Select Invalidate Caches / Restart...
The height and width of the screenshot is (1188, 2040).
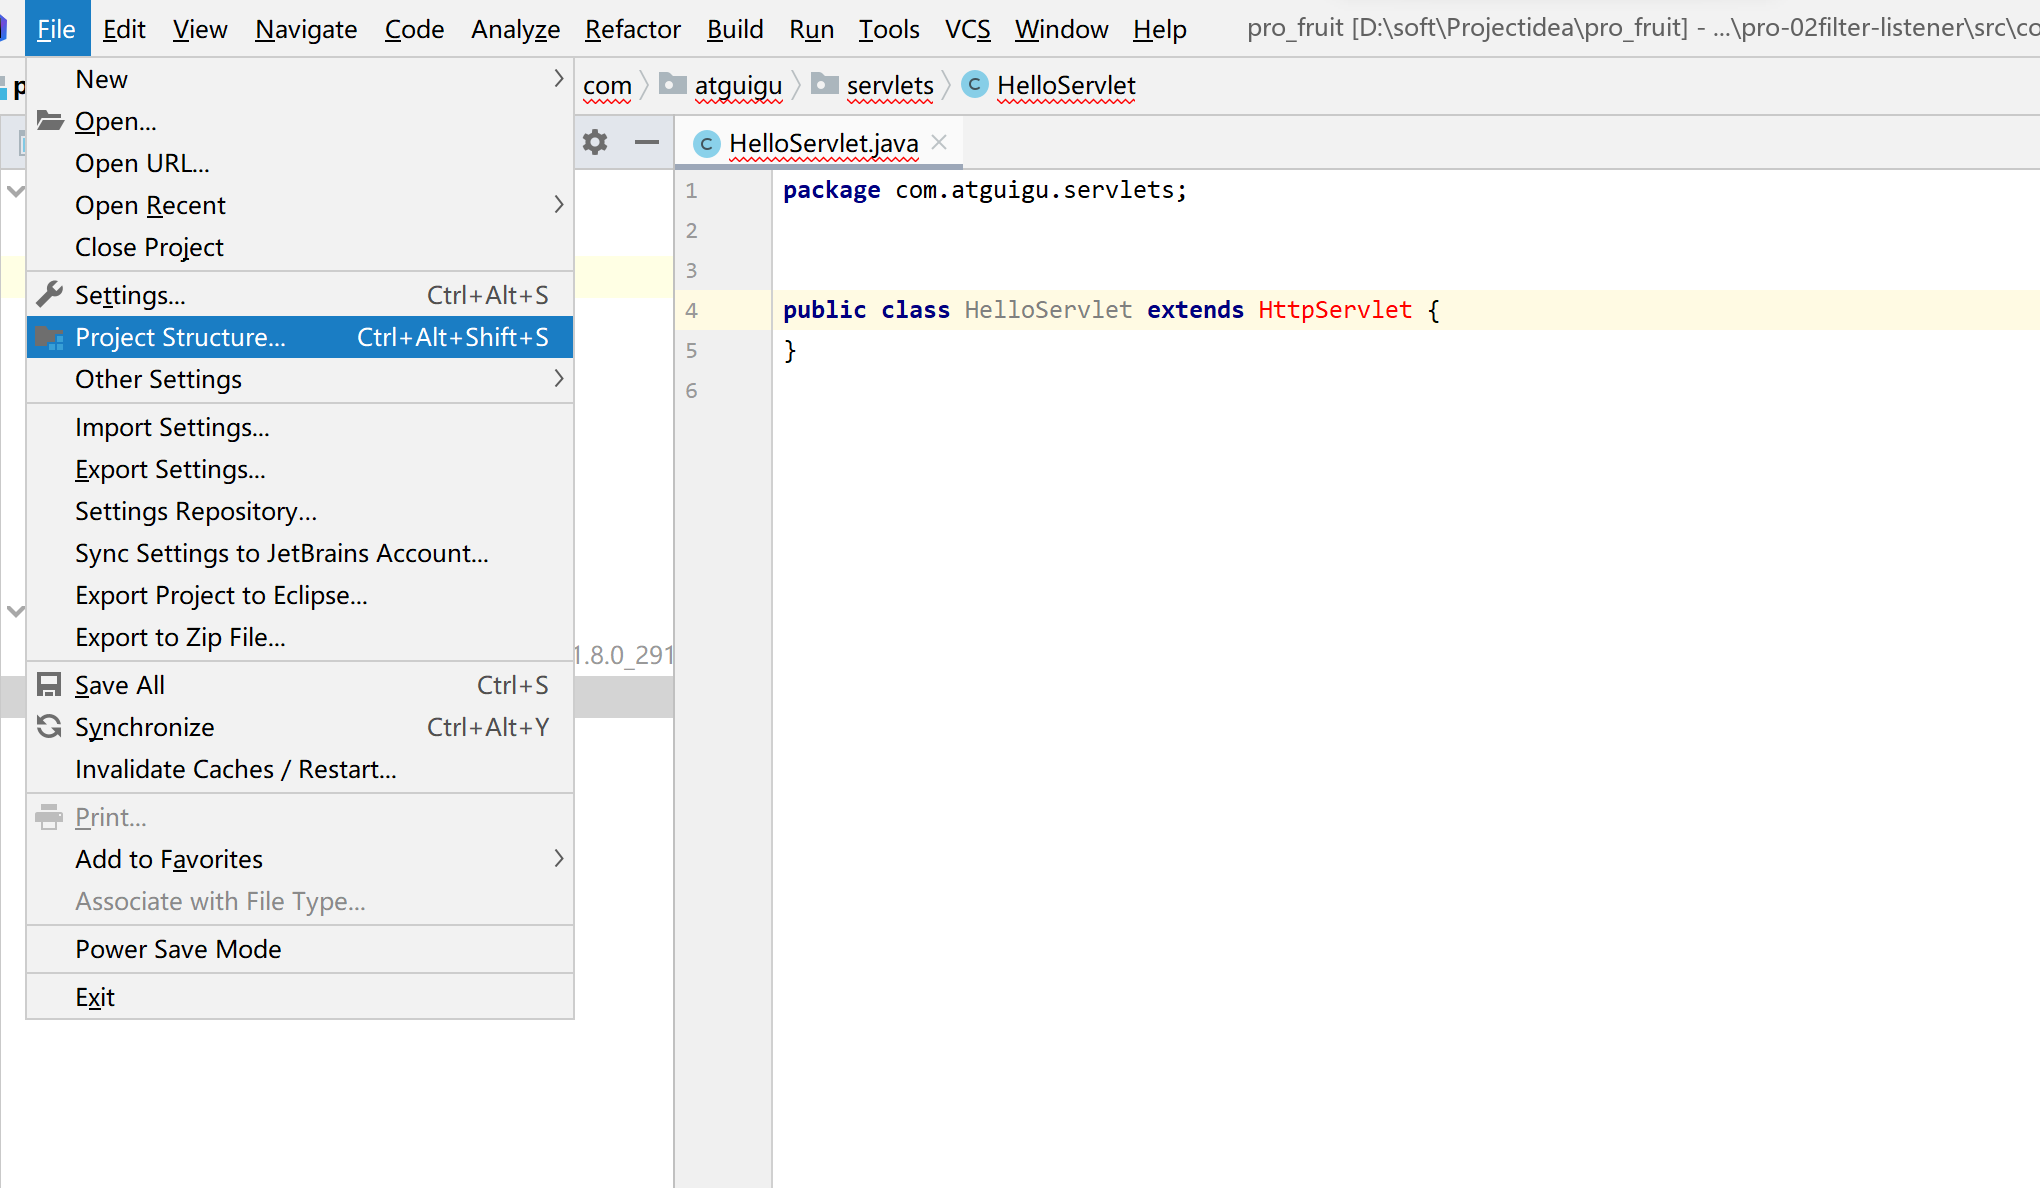(300, 769)
